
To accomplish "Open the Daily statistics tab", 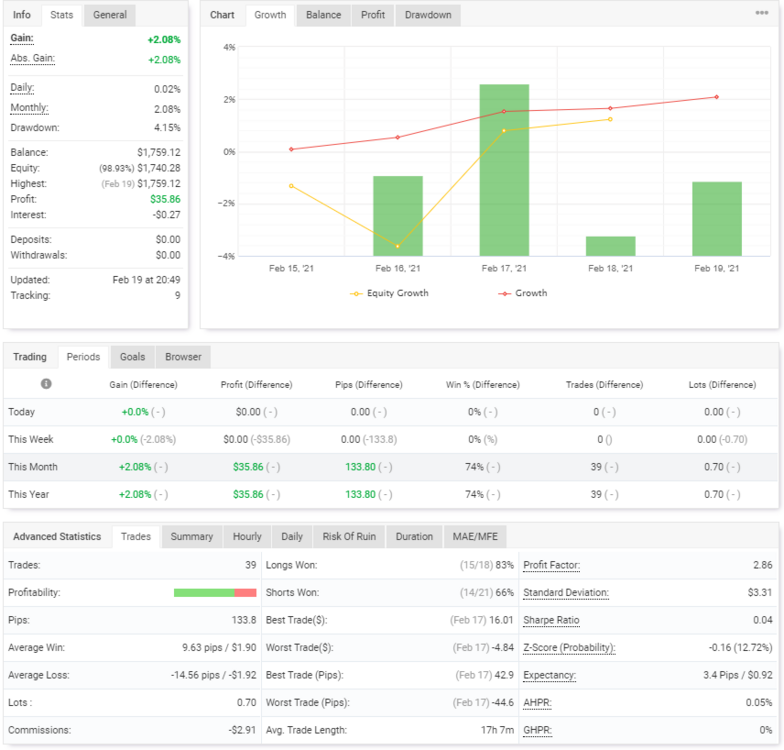I will (292, 536).
